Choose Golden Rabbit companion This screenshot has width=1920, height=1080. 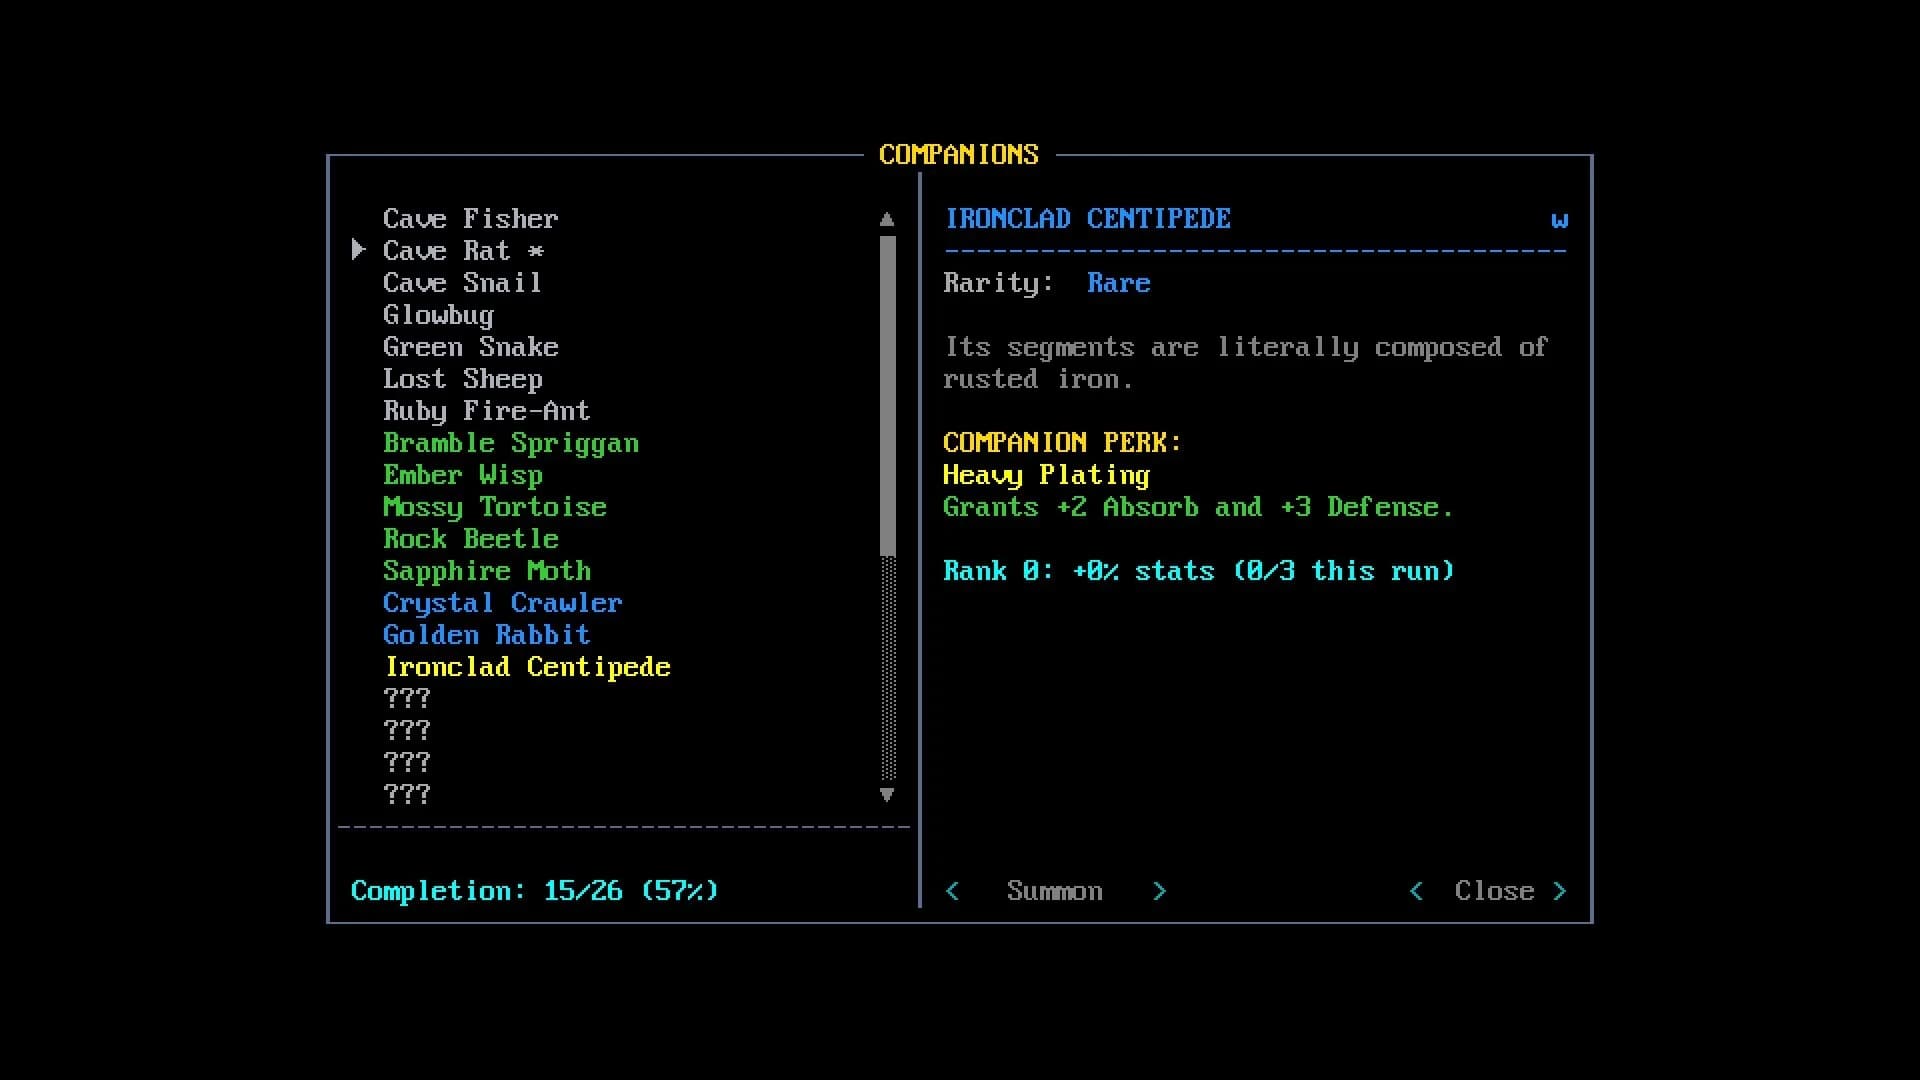487,635
